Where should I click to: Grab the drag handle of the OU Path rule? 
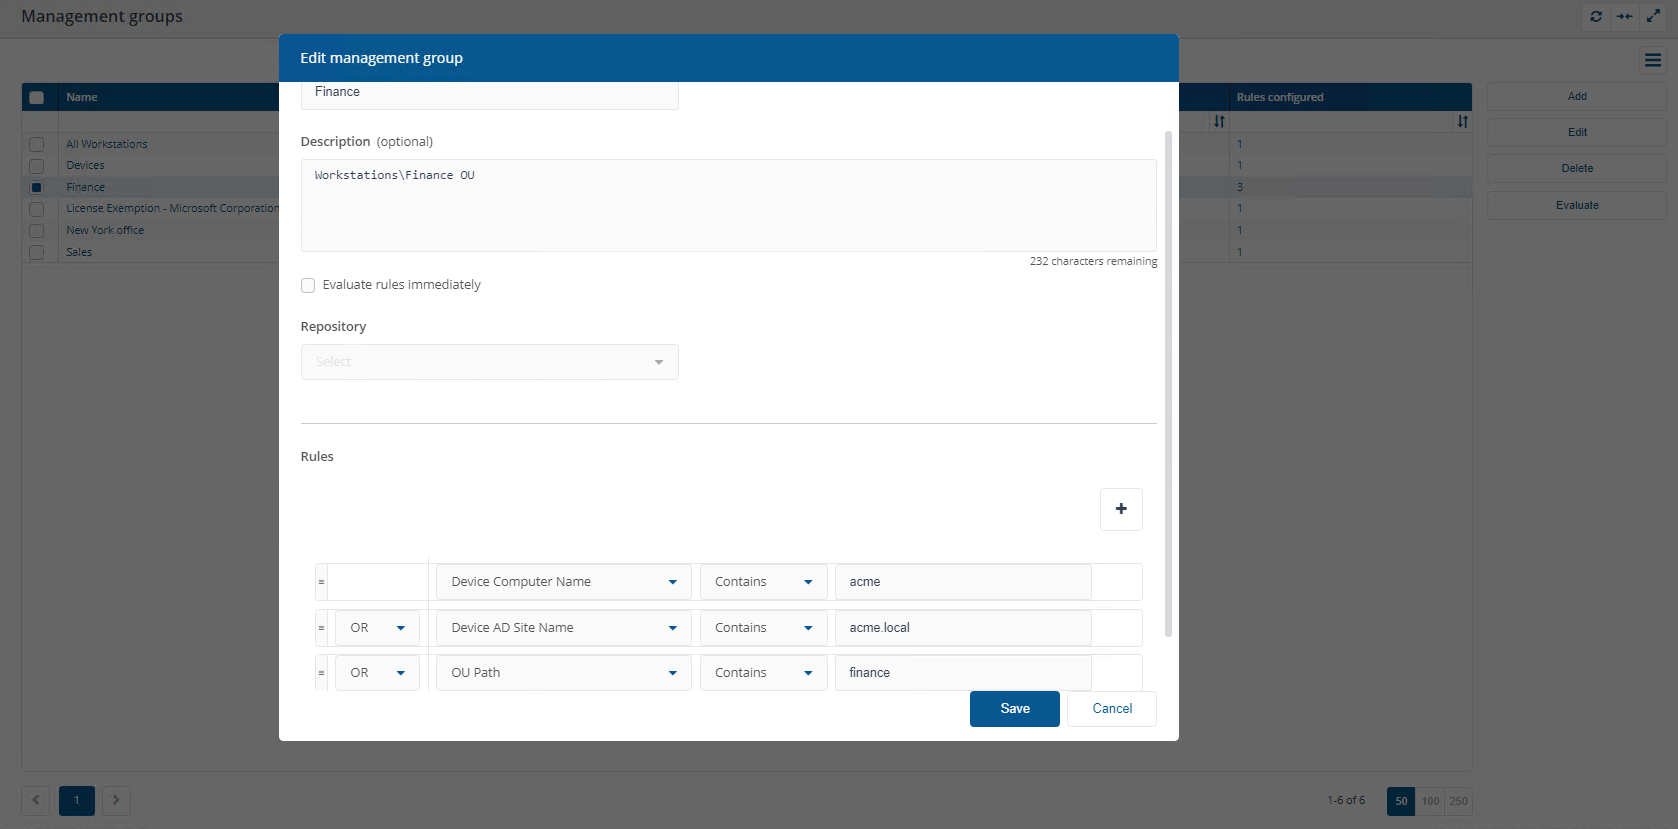(x=321, y=673)
